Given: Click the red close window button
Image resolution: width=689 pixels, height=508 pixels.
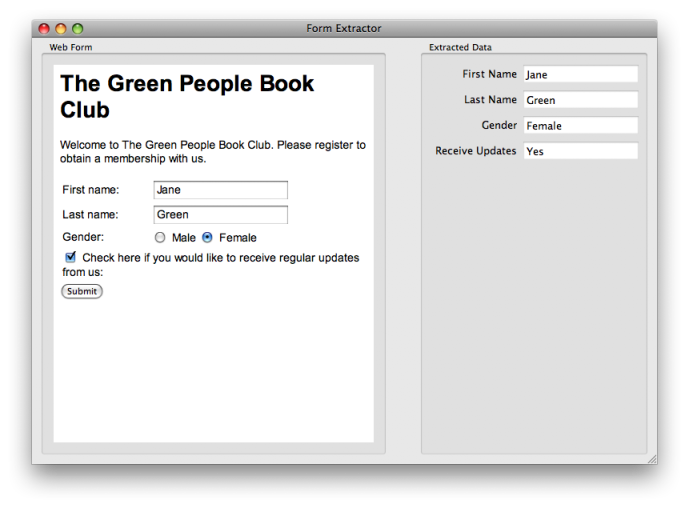Looking at the screenshot, I should click(x=44, y=29).
